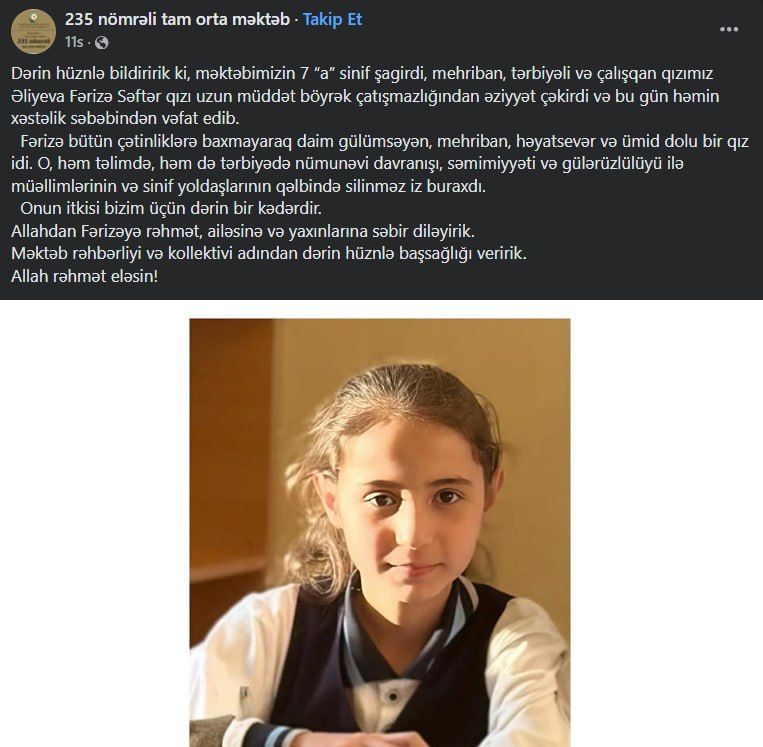
Task: Click the school uniform vest in the photo
Action: (389, 672)
